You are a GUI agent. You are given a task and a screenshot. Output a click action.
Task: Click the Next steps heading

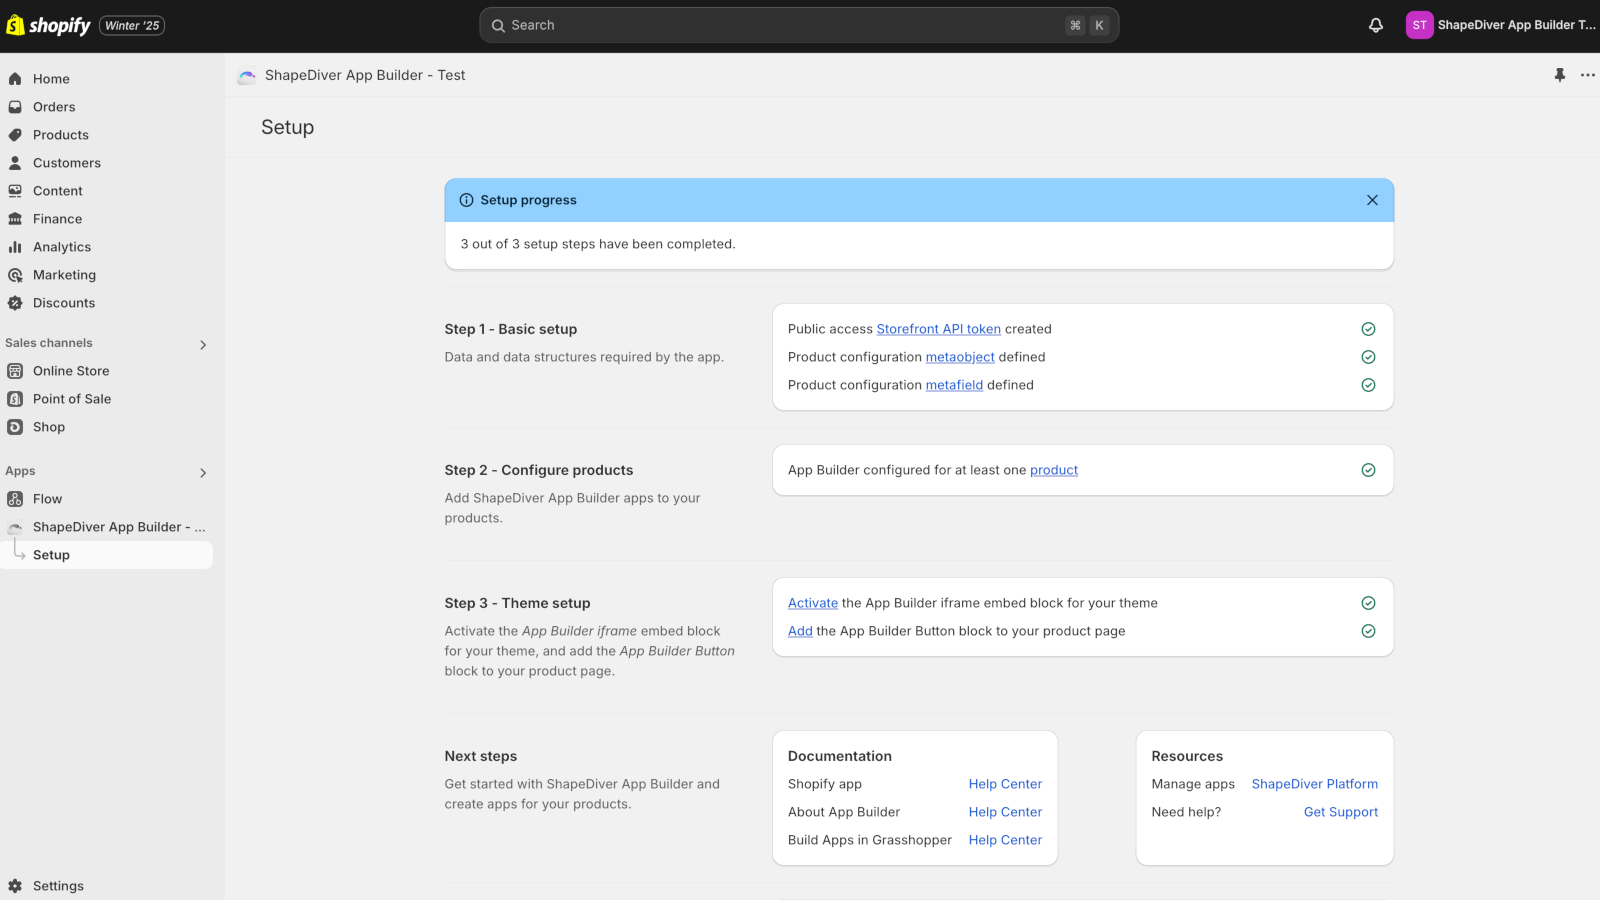click(x=481, y=756)
